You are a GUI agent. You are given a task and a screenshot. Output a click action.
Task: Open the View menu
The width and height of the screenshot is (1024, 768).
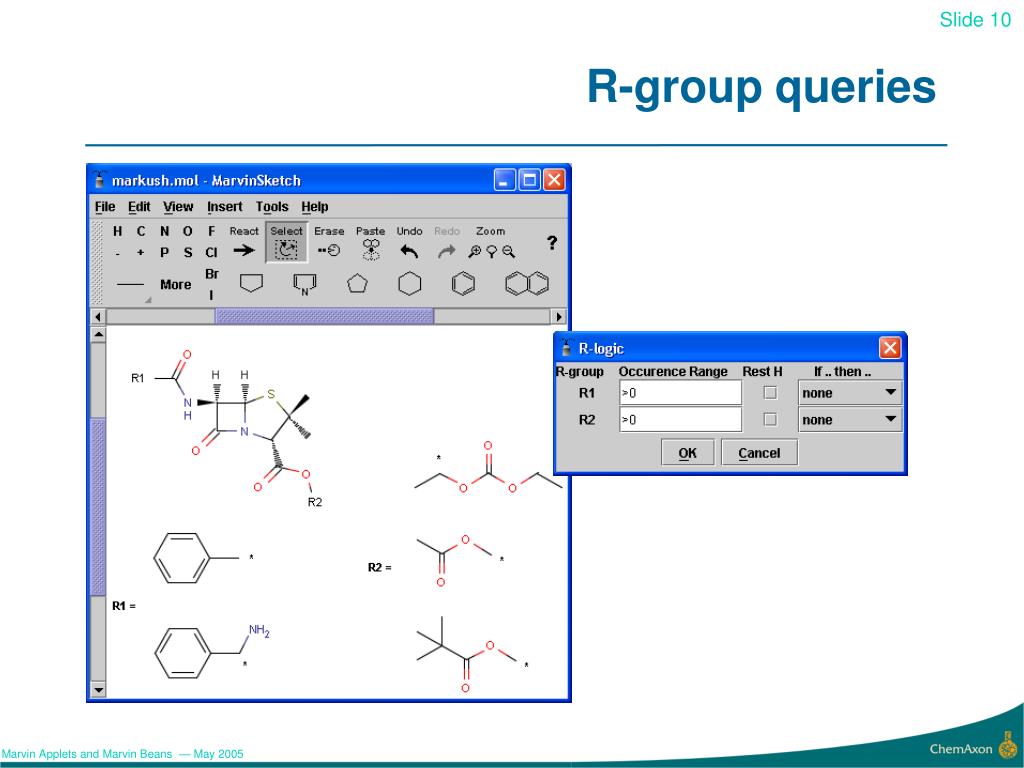(178, 207)
